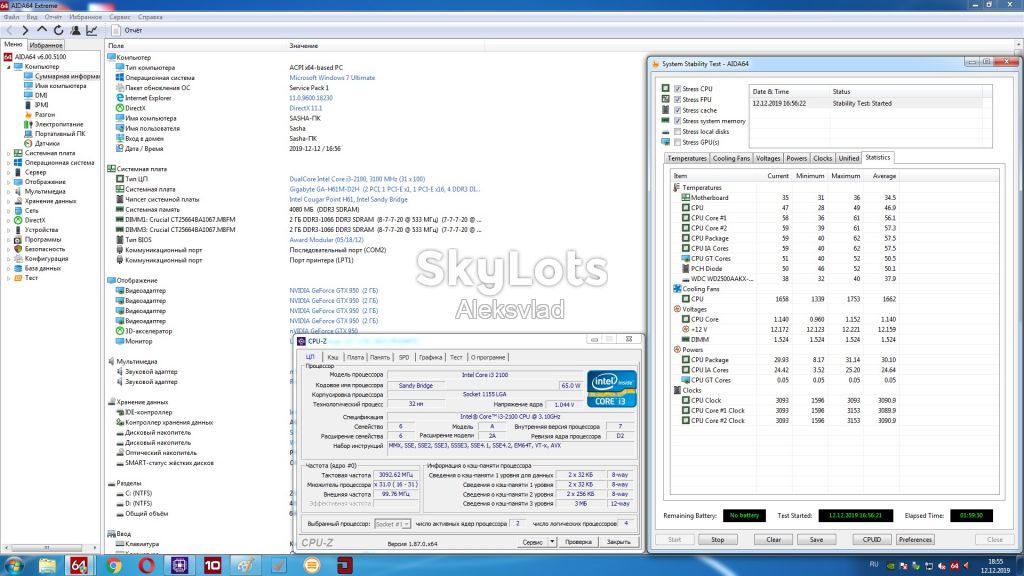The height and width of the screenshot is (576, 1024).
Task: Enable the Stress local disks checkbox
Action: [677, 132]
